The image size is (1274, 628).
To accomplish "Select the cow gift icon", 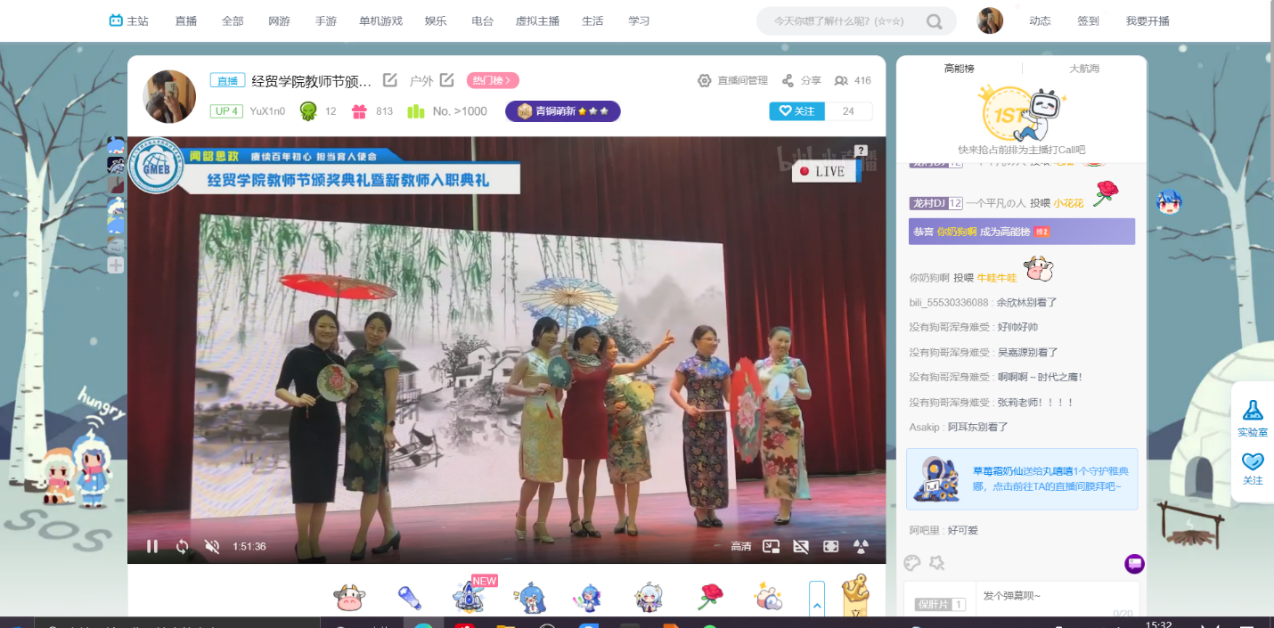I will coord(348,597).
